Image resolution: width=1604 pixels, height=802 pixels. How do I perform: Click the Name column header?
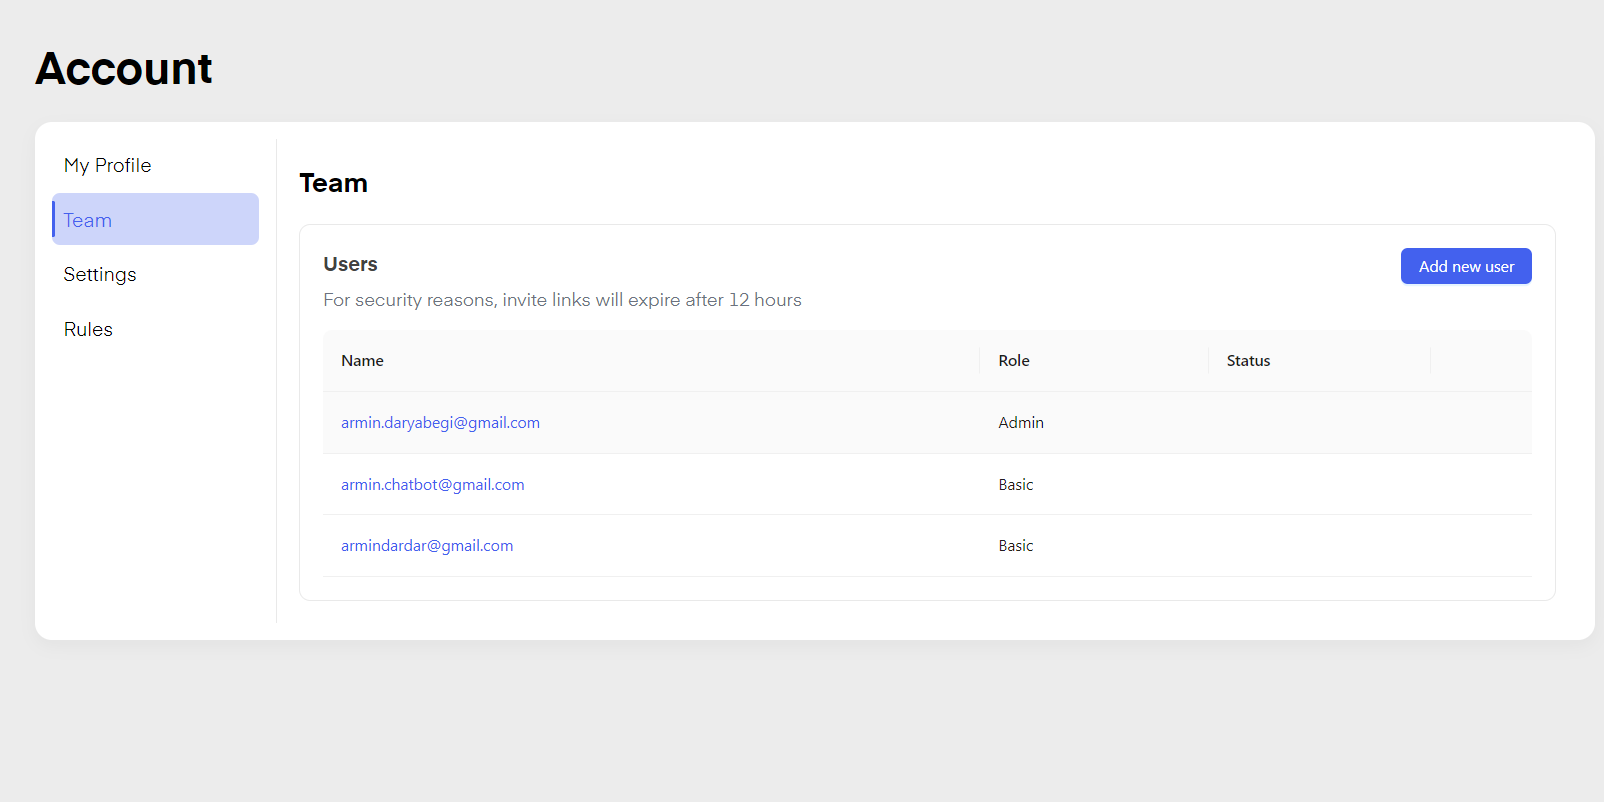(x=362, y=361)
